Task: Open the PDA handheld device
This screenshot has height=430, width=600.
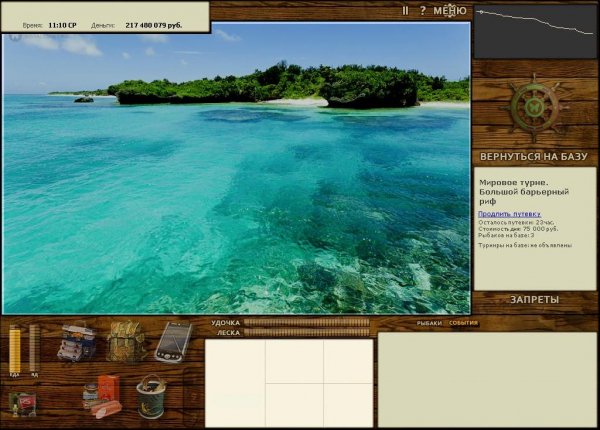Action: pyautogui.click(x=173, y=341)
